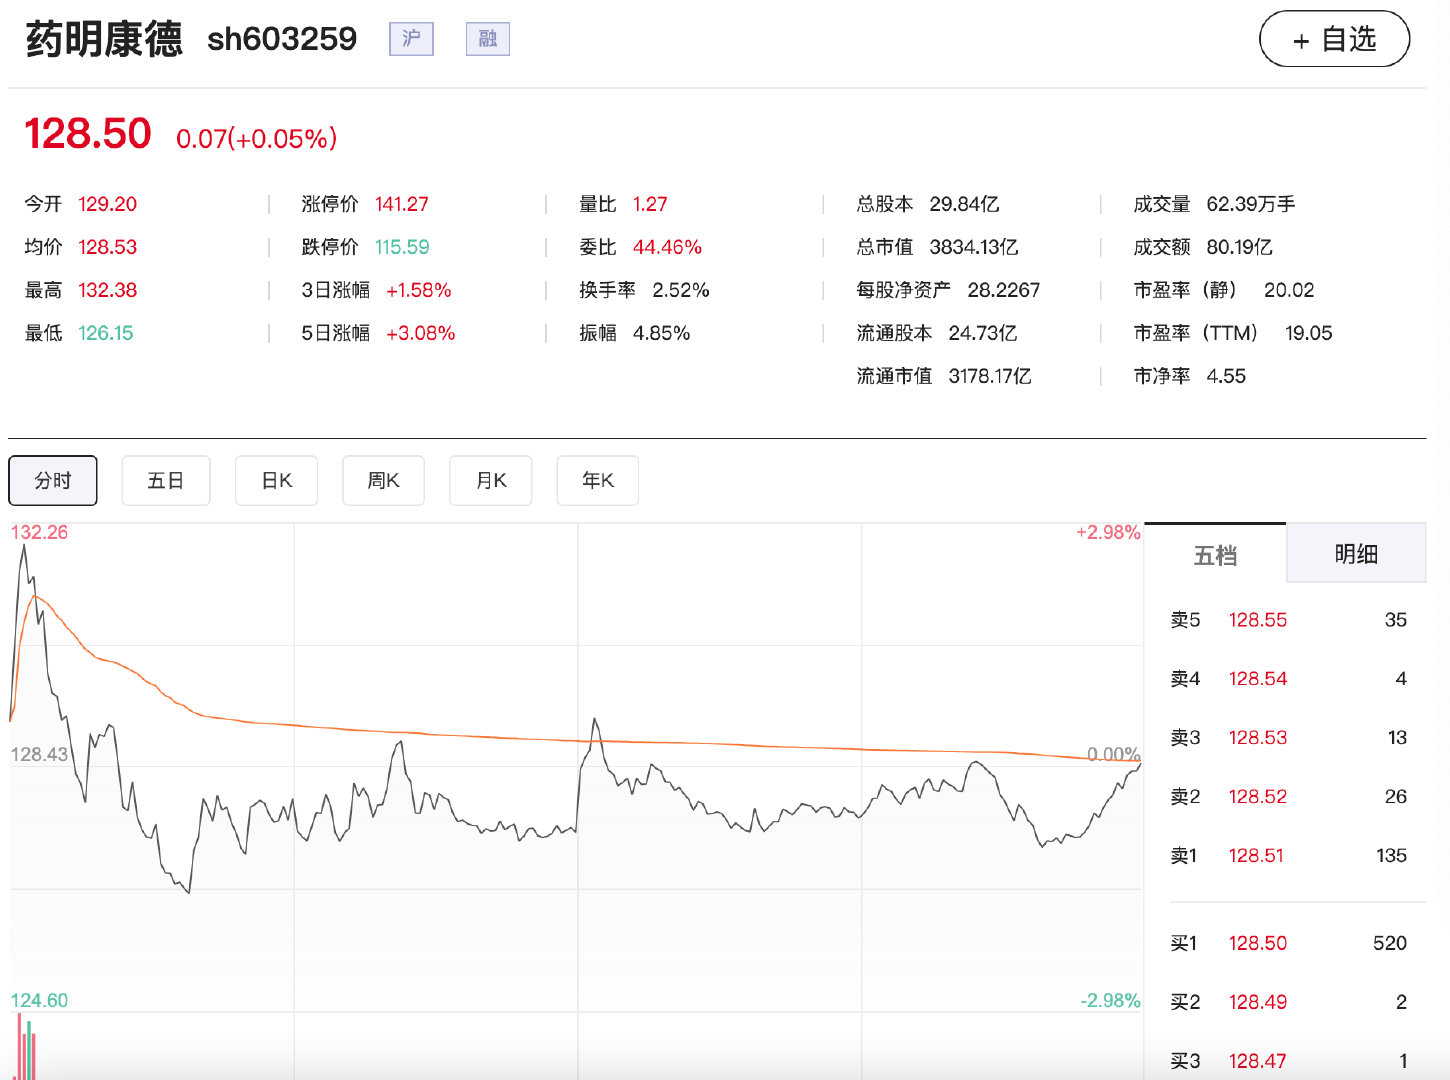Image resolution: width=1450 pixels, height=1080 pixels.
Task: Click the current price 128.50
Action: tap(88, 134)
